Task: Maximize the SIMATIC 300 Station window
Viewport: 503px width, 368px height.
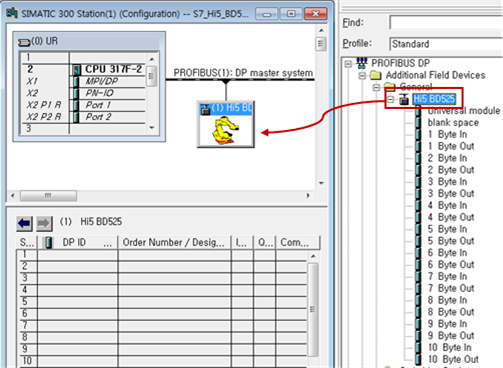Action: (x=291, y=14)
